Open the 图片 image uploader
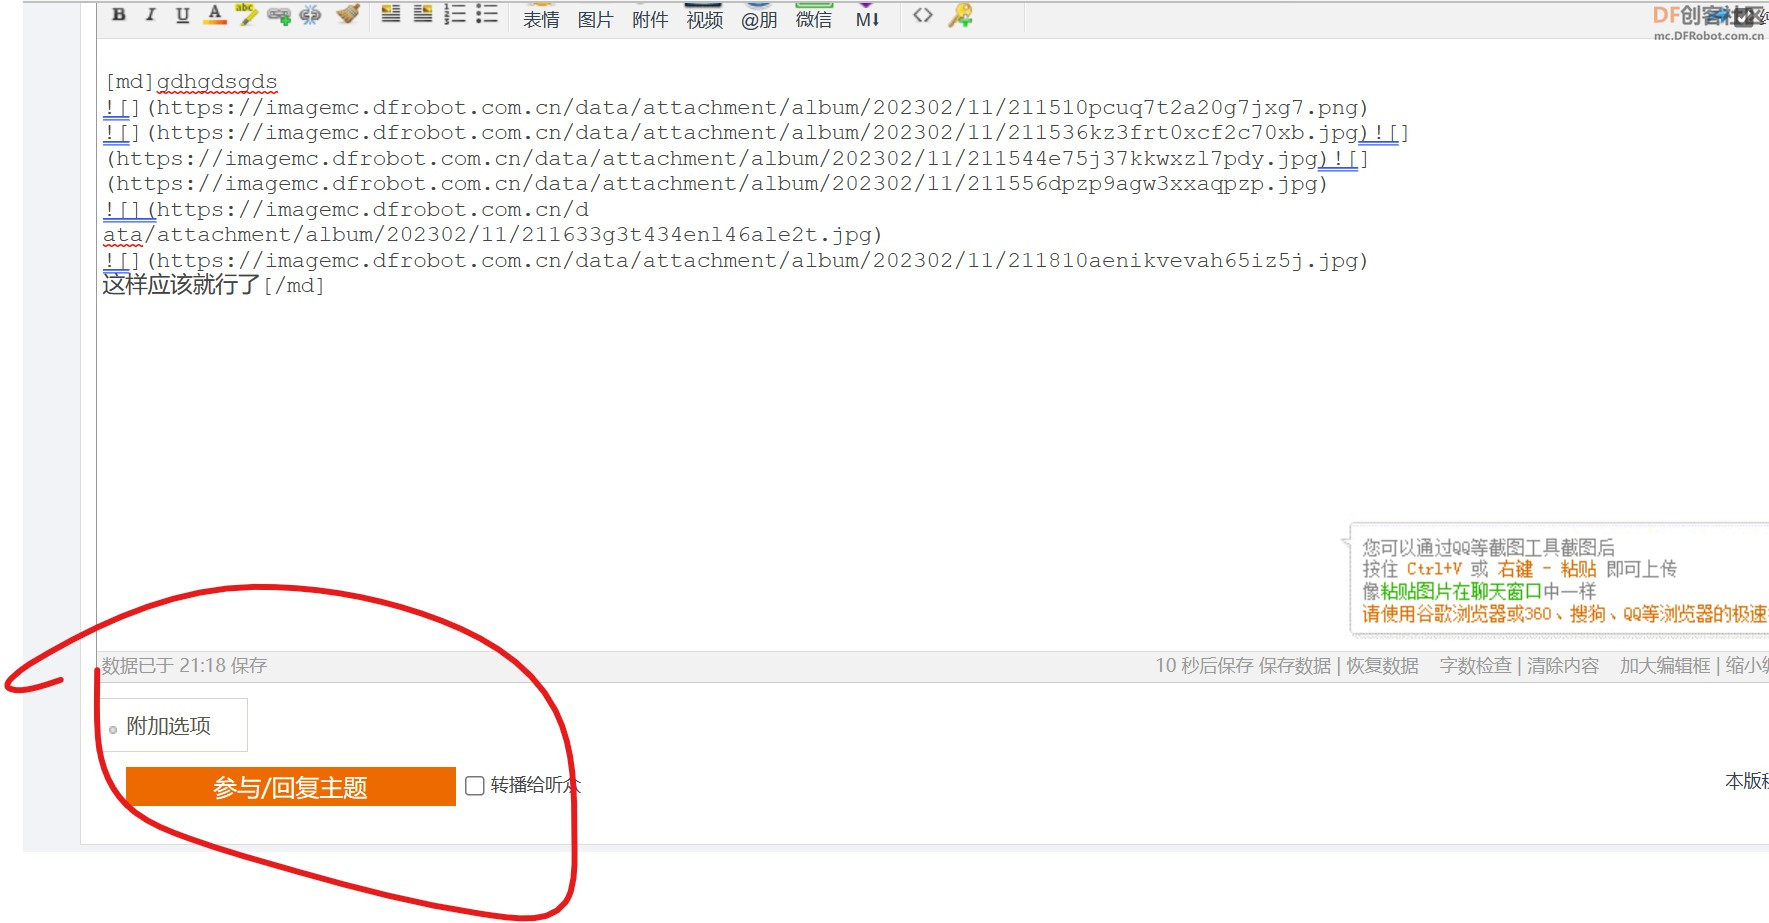Image resolution: width=1769 pixels, height=923 pixels. (x=595, y=18)
